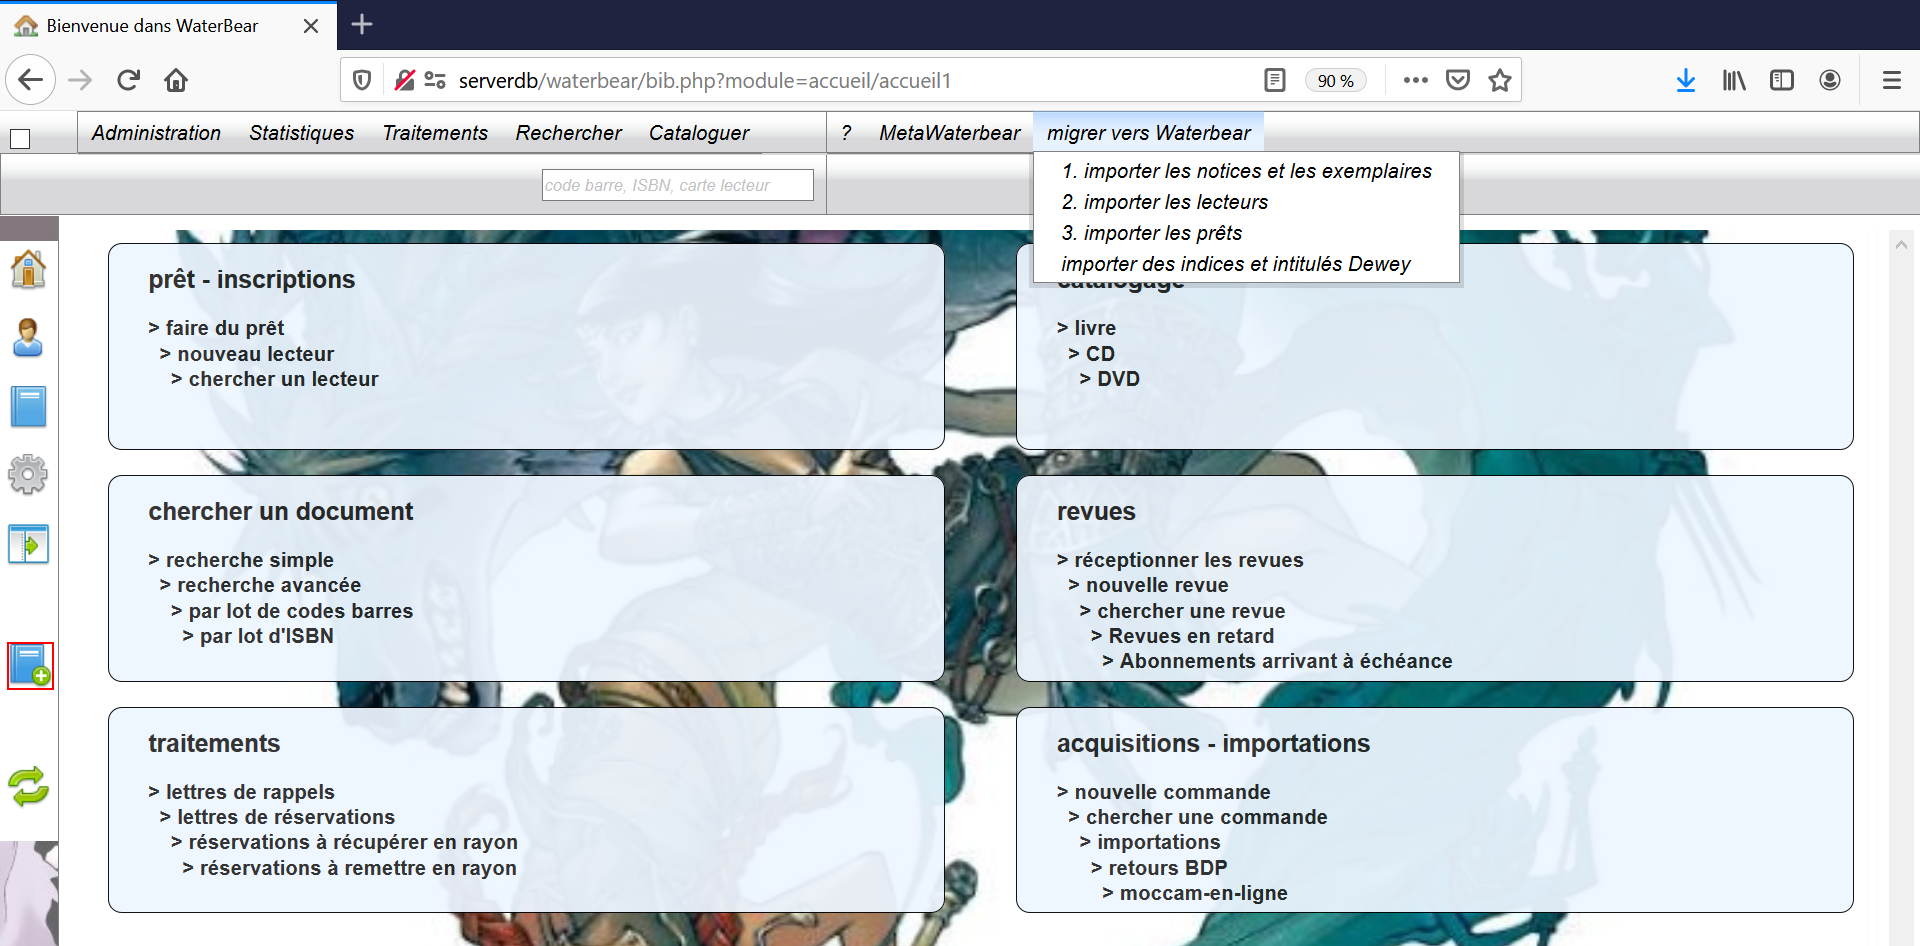Viewport: 1920px width, 946px height.
Task: Click migrer vers Waterbear menu
Action: pyautogui.click(x=1148, y=133)
